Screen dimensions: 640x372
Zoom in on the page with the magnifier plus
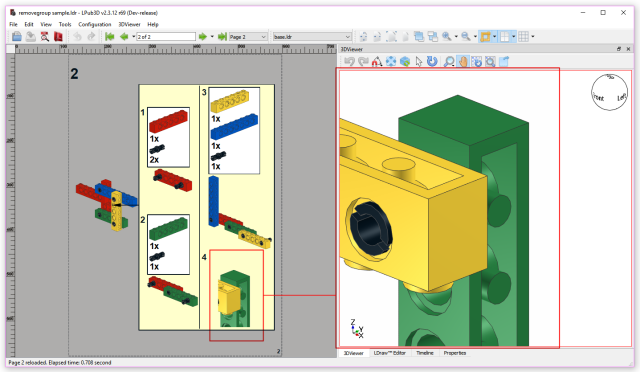coord(447,37)
